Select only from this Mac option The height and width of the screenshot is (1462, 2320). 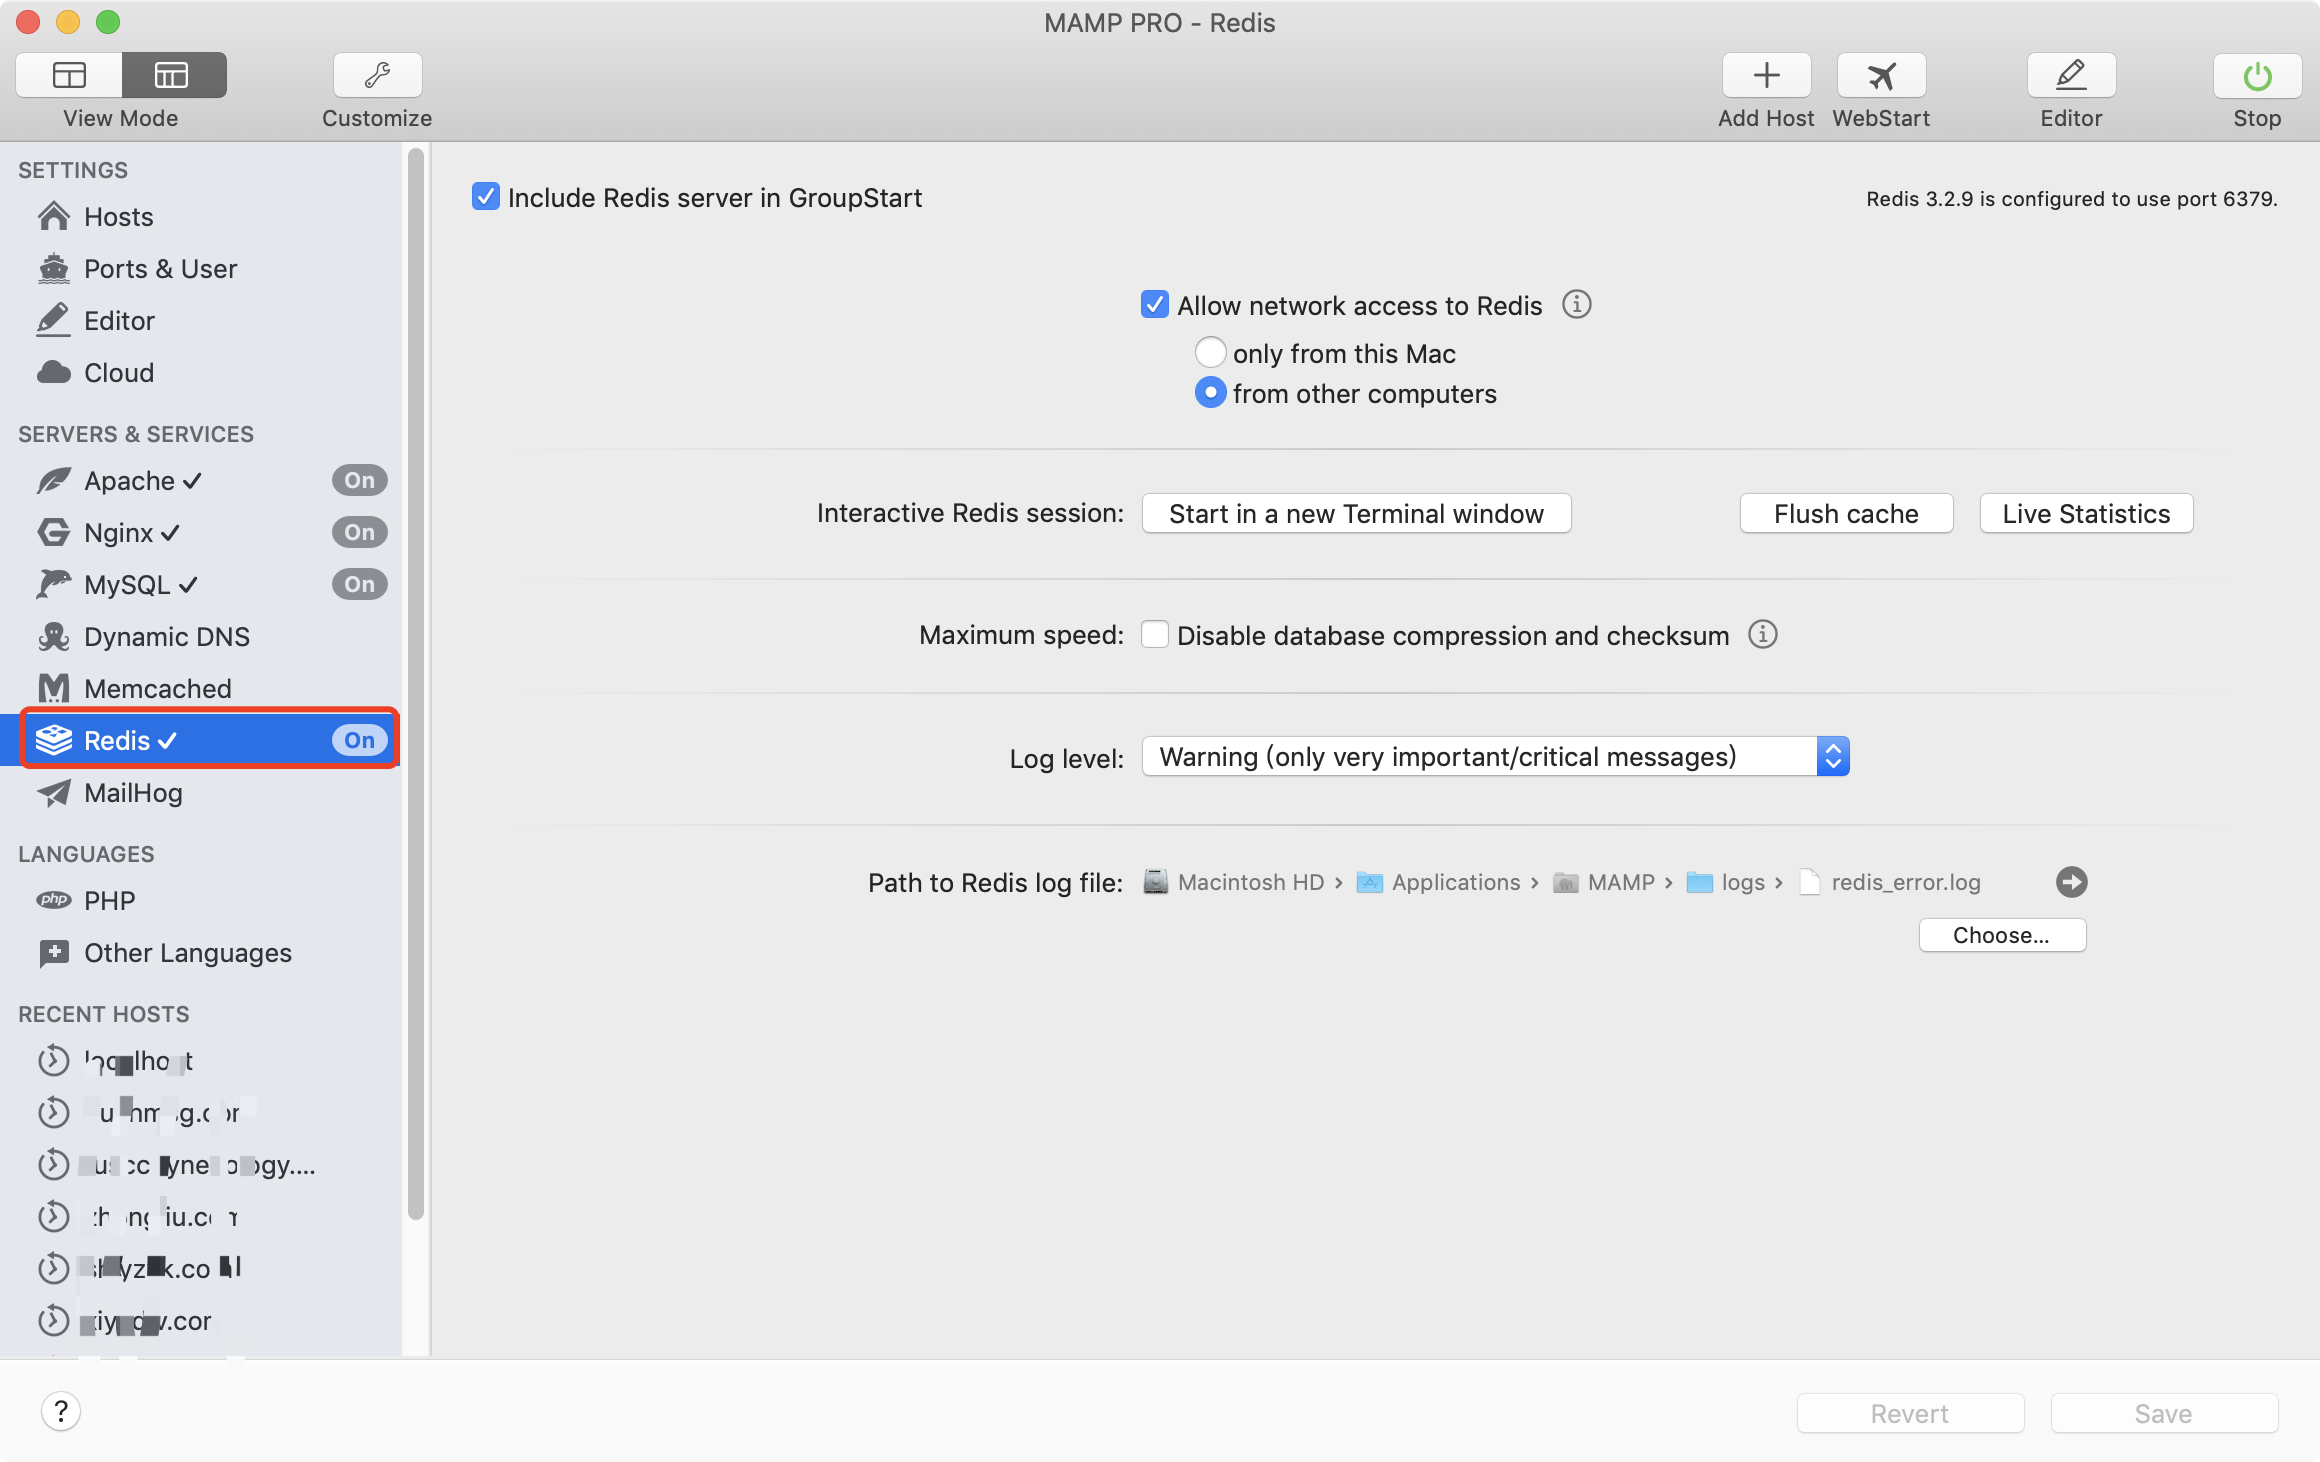coord(1210,353)
